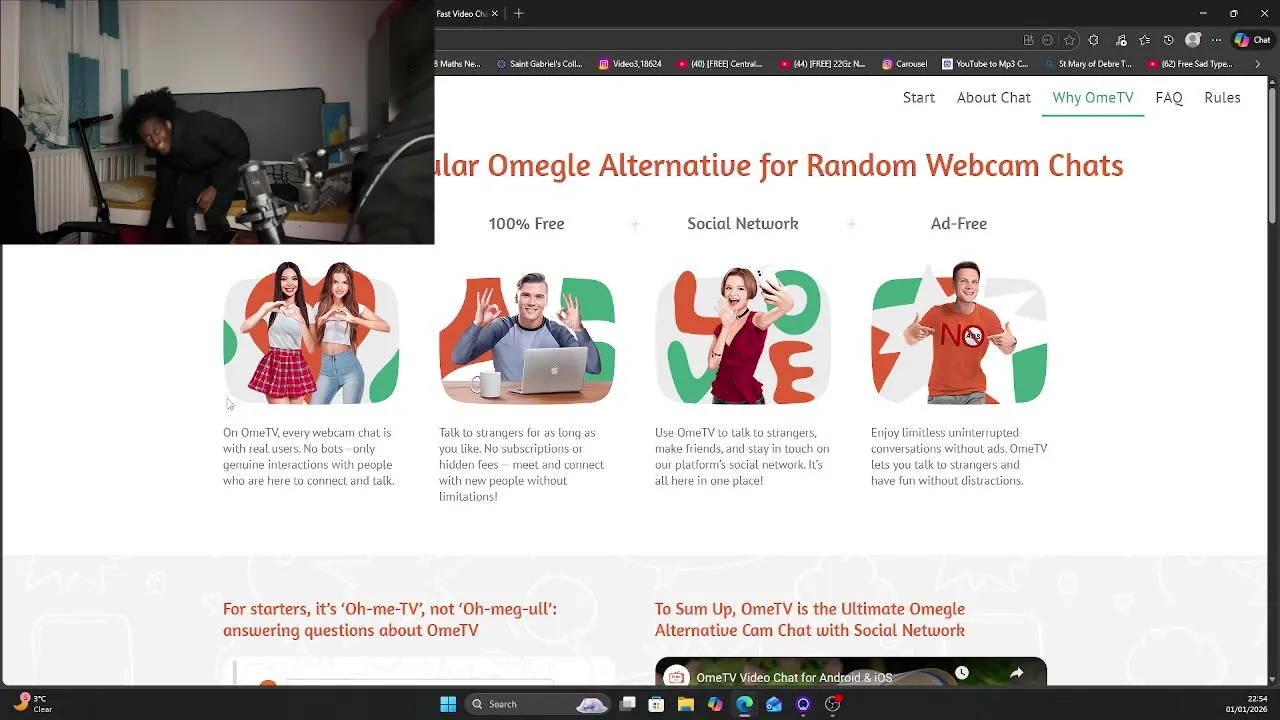This screenshot has width=1280, height=720.
Task: Open the weather widget showing 3°C Clear
Action: click(32, 703)
